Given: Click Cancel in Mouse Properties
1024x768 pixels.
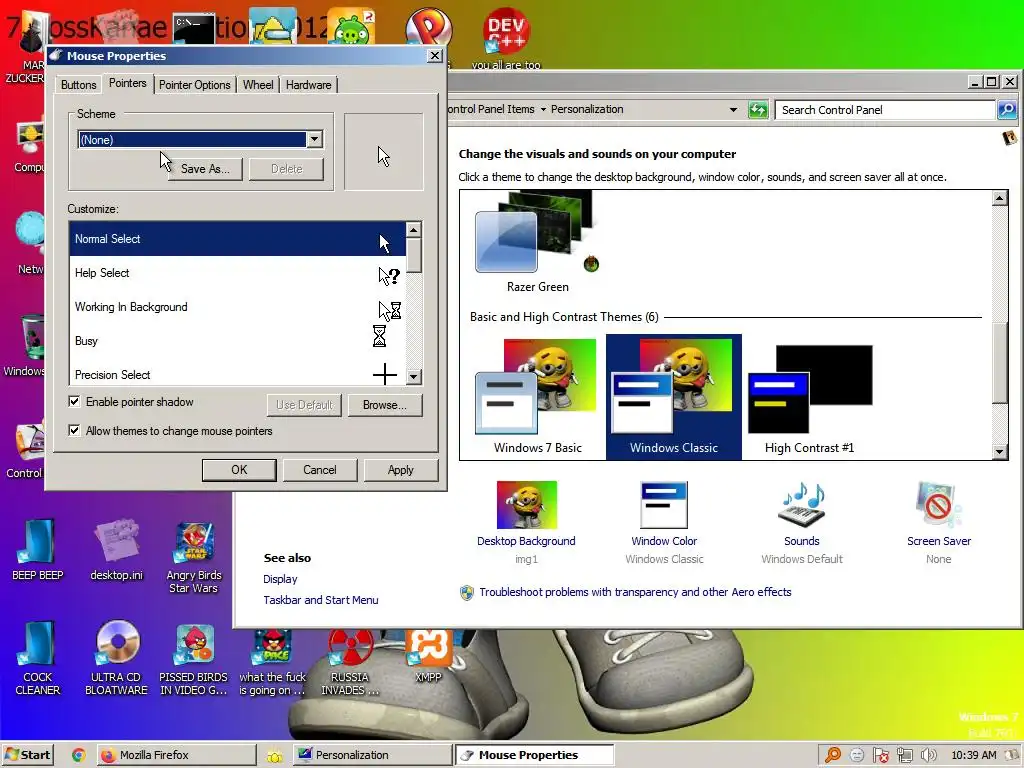Looking at the screenshot, I should (x=320, y=470).
